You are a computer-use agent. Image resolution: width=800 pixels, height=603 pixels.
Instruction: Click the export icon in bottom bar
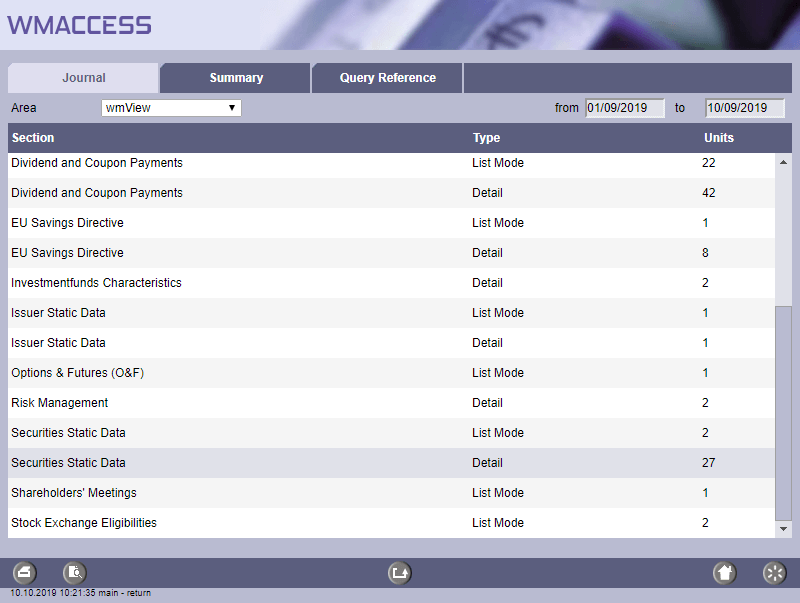click(x=400, y=573)
